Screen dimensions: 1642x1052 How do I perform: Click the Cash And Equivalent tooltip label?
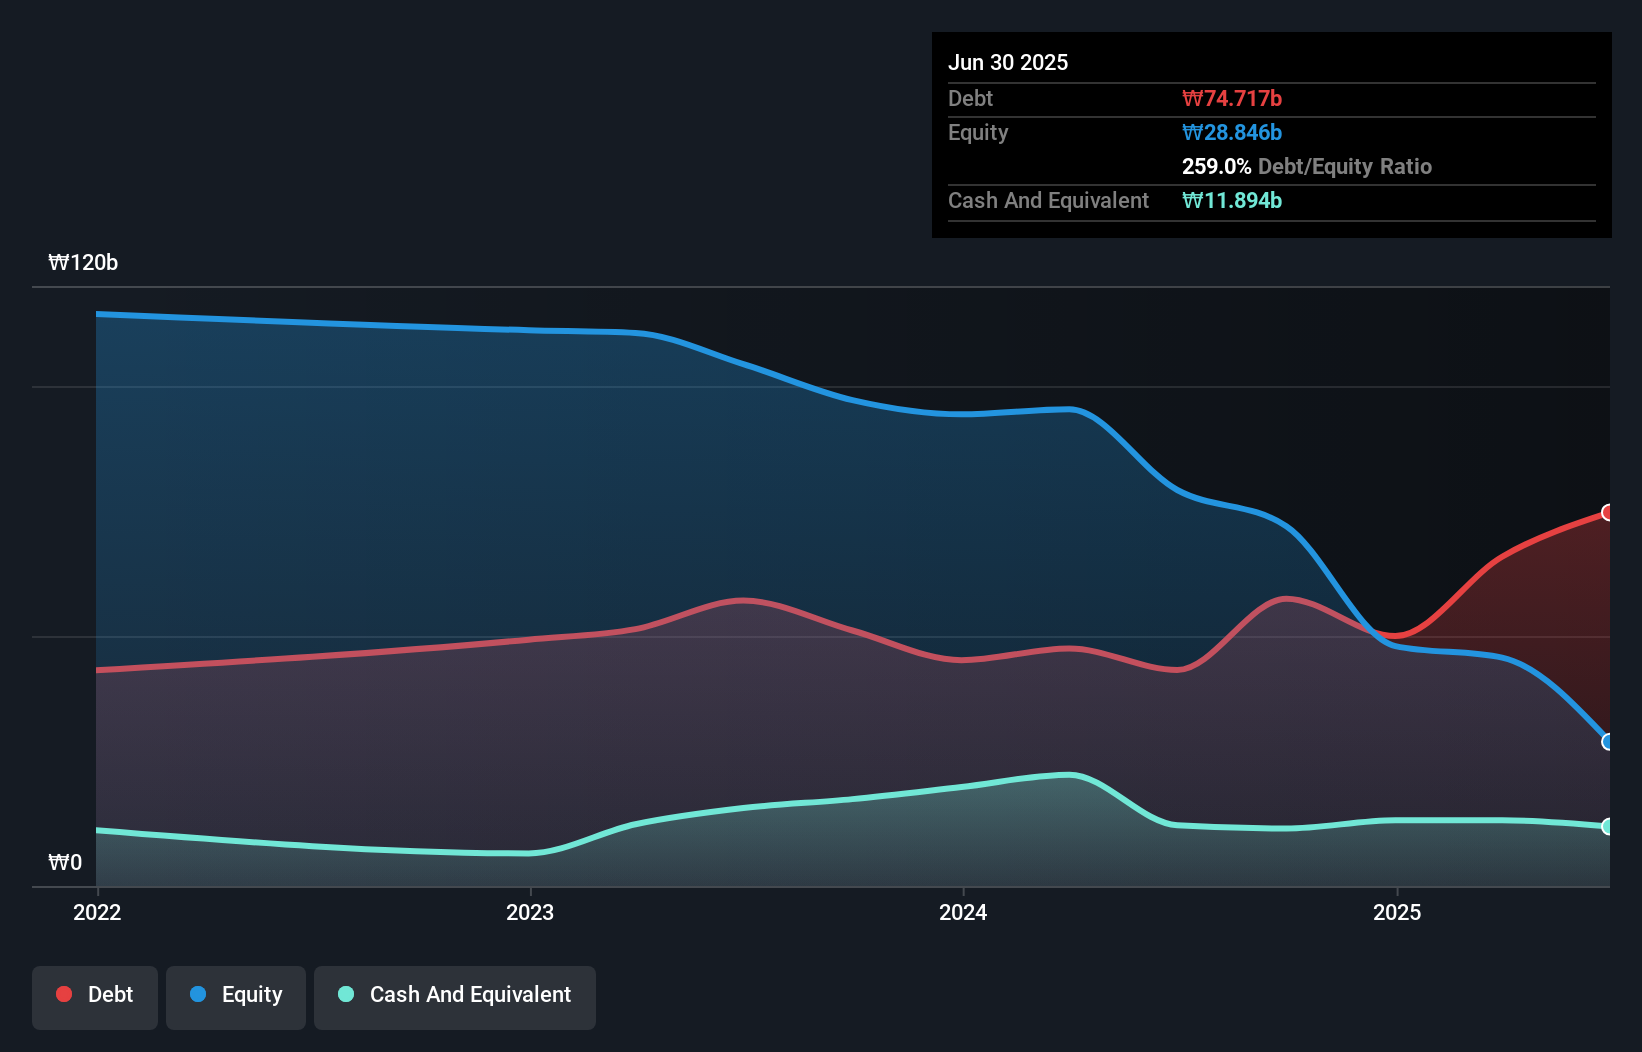(1048, 200)
